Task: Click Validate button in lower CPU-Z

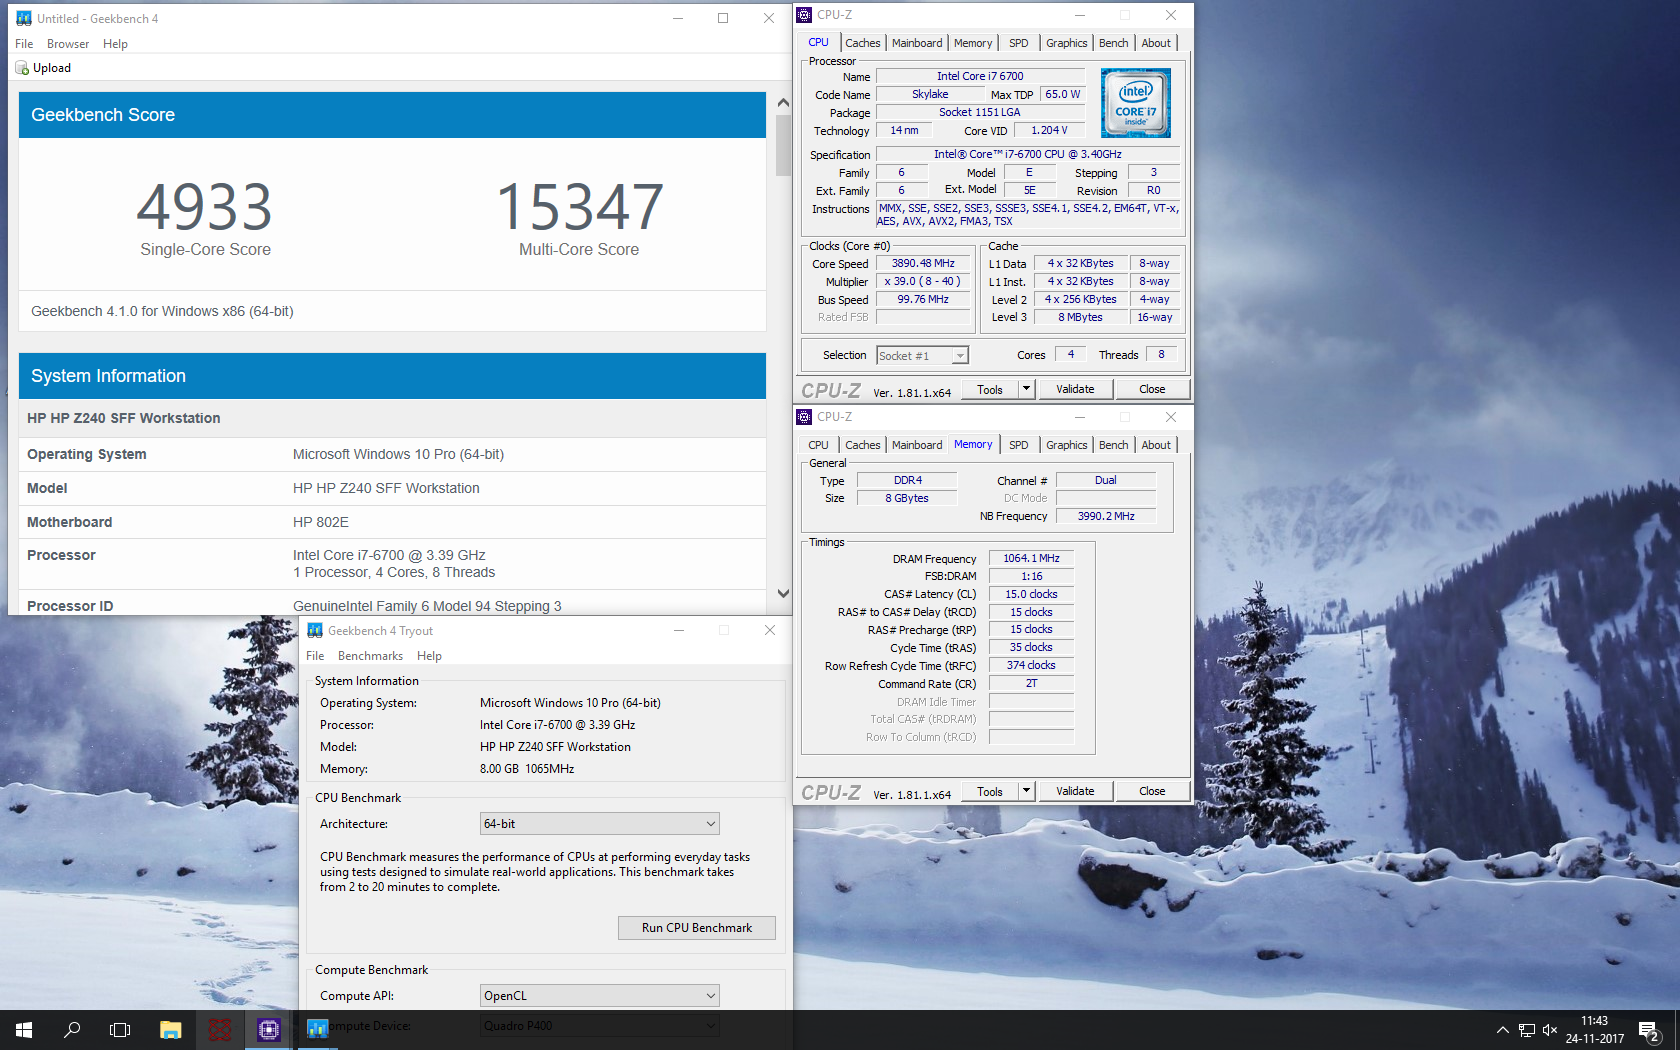Action: point(1075,791)
